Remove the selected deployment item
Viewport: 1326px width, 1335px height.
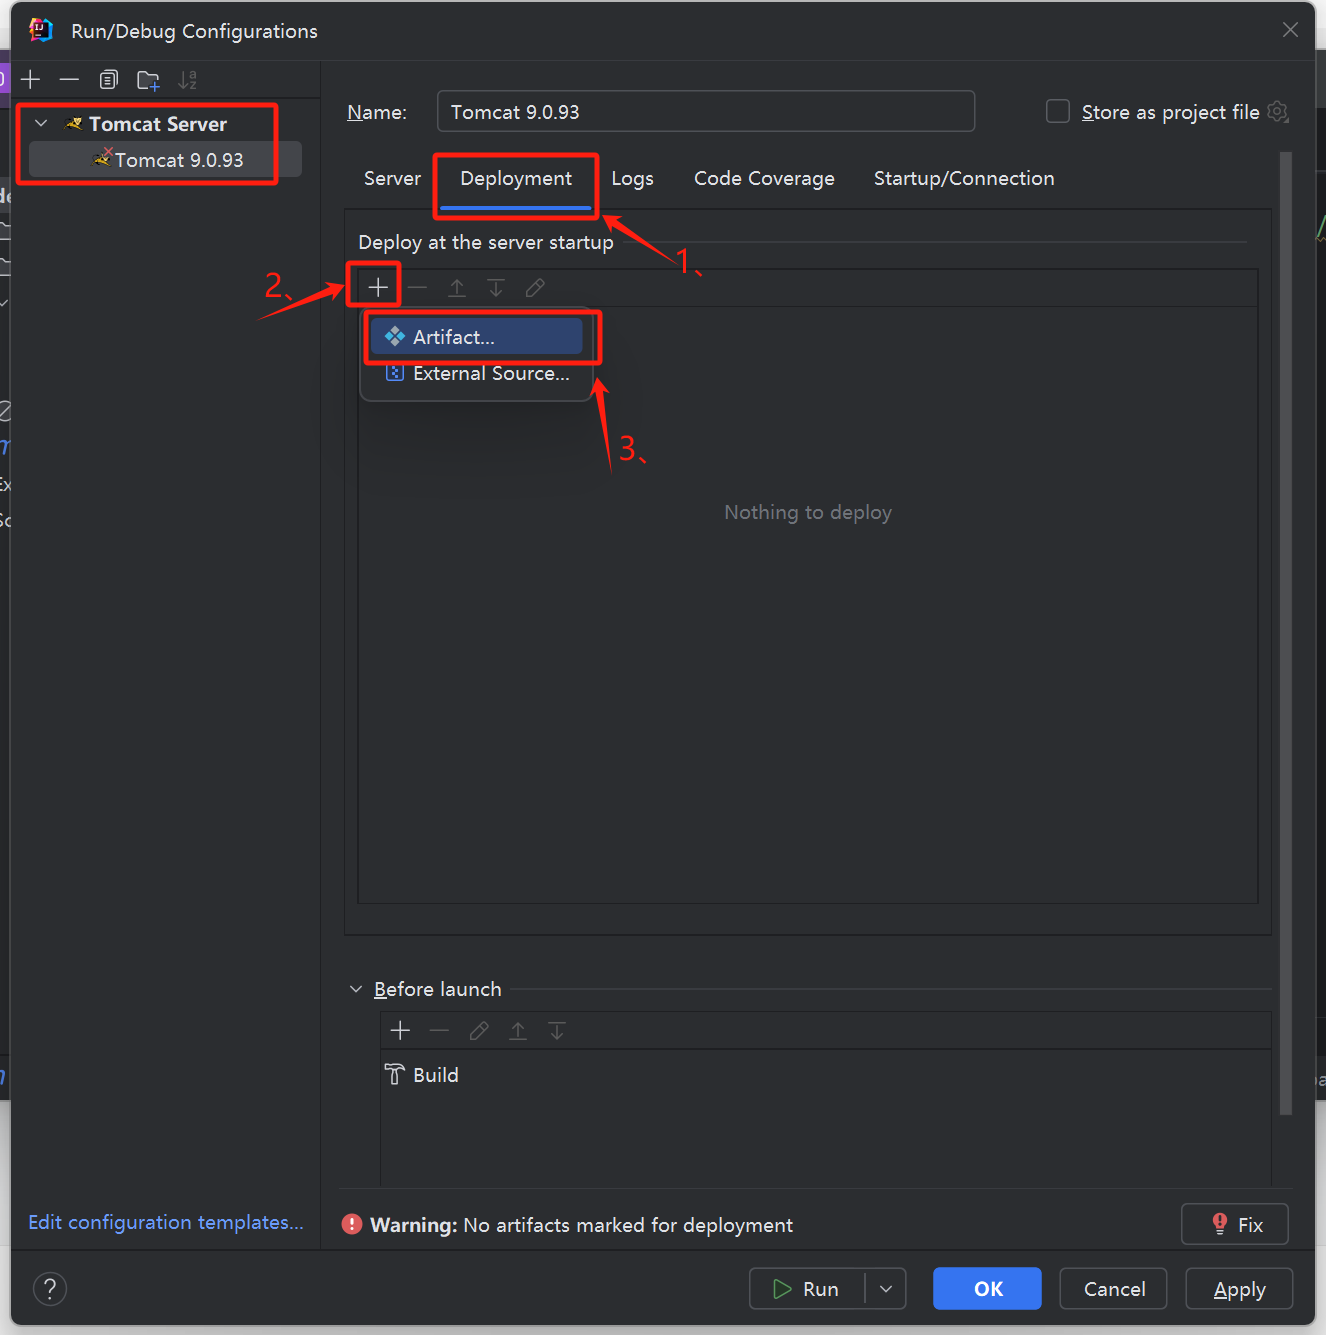(x=417, y=288)
